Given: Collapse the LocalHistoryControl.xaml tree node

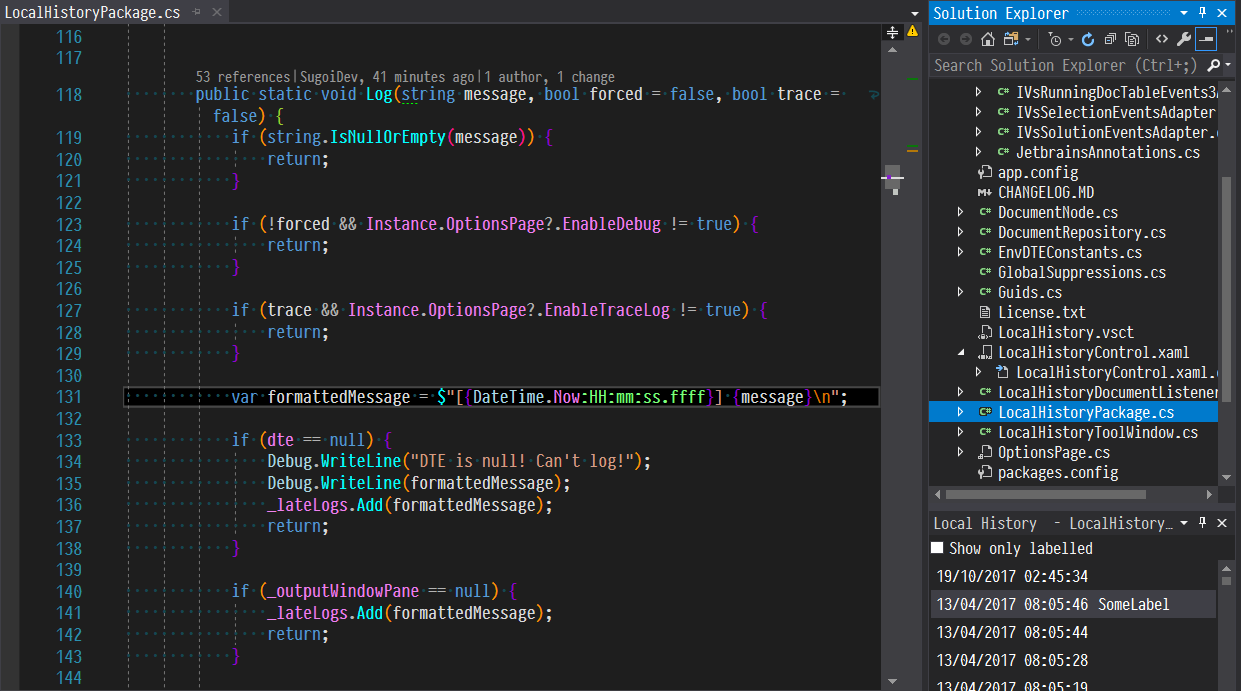Looking at the screenshot, I should point(961,352).
